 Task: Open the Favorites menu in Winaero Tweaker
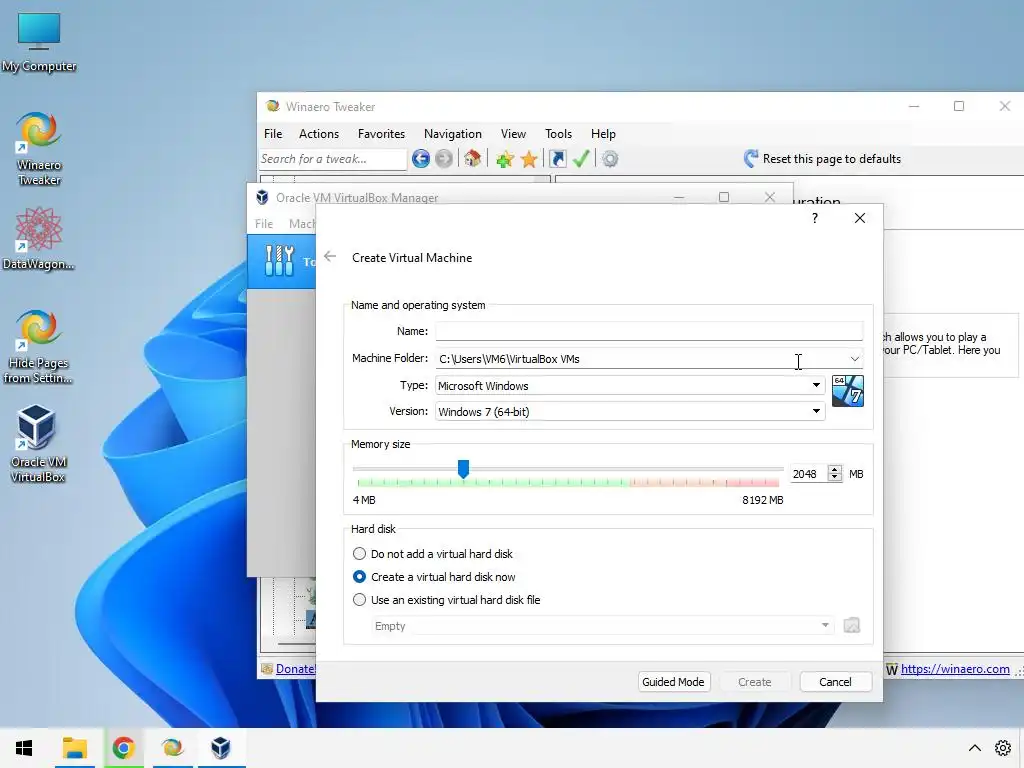381,134
